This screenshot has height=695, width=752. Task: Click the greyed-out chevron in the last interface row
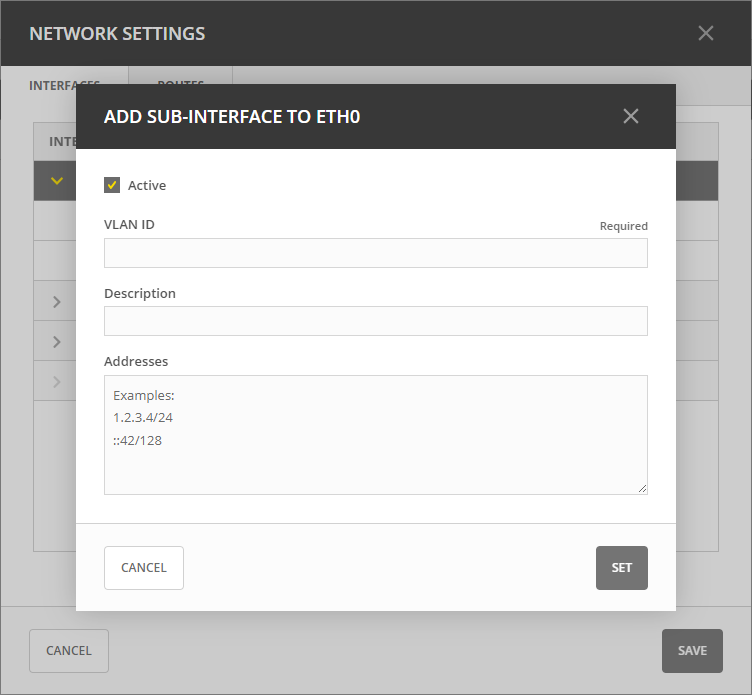pos(57,382)
